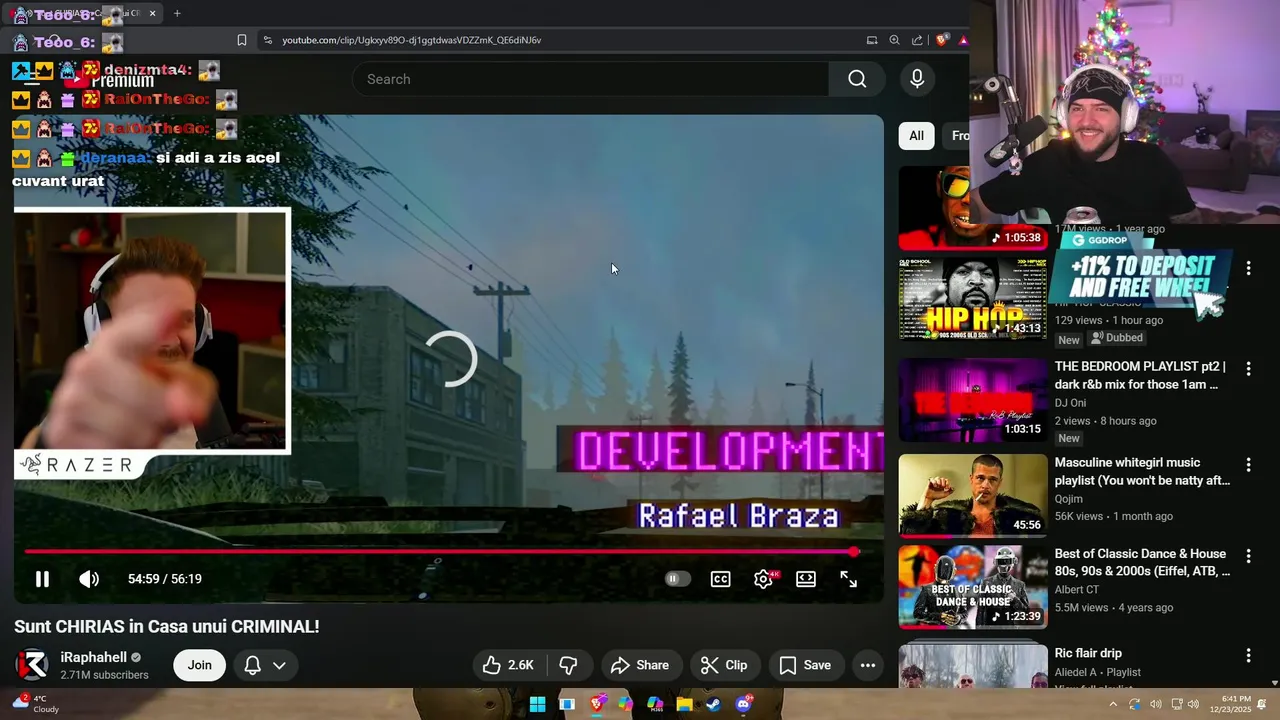This screenshot has width=1280, height=720.
Task: Click the Join membership button
Action: 199,665
